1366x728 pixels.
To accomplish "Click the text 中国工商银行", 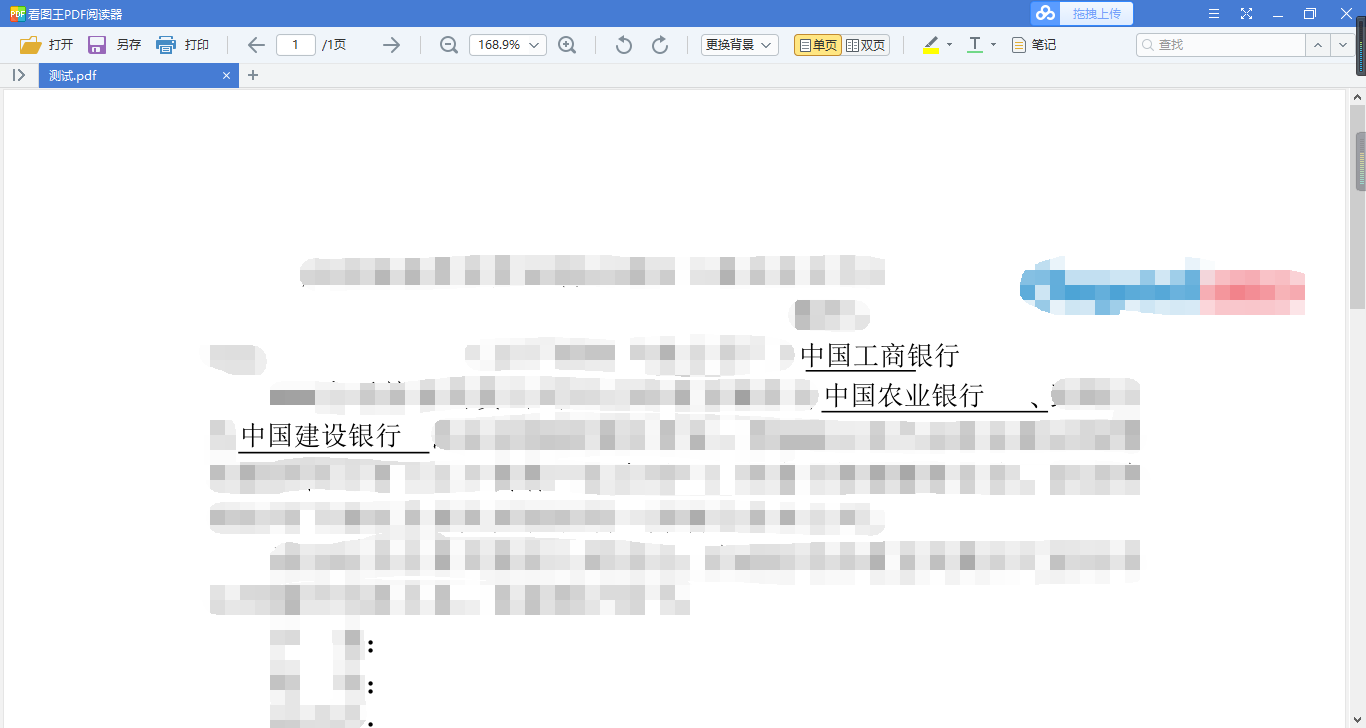I will (880, 355).
